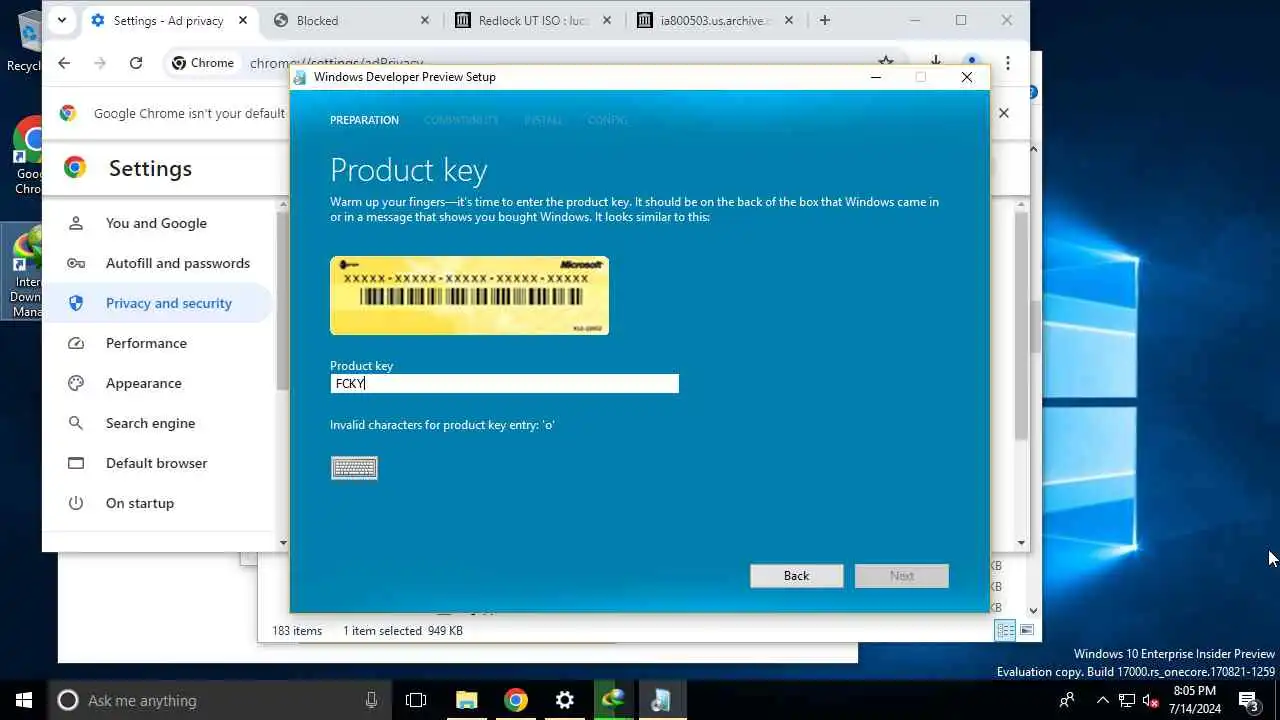
Task: Open a new Chrome tab
Action: coord(824,20)
